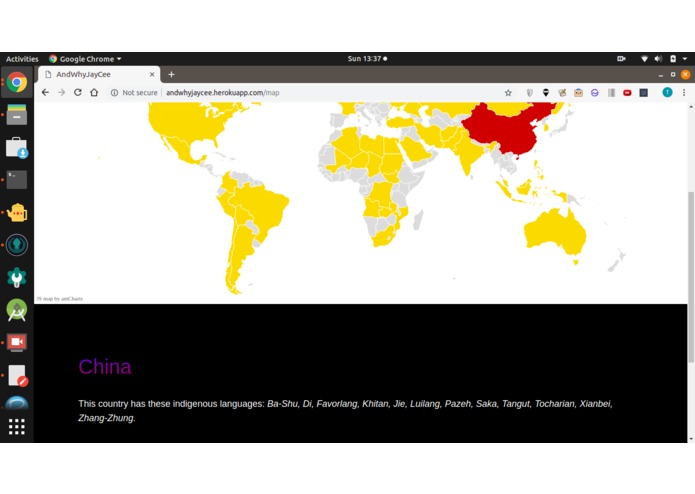
Task: Select Australia on the world map
Action: coord(554,235)
